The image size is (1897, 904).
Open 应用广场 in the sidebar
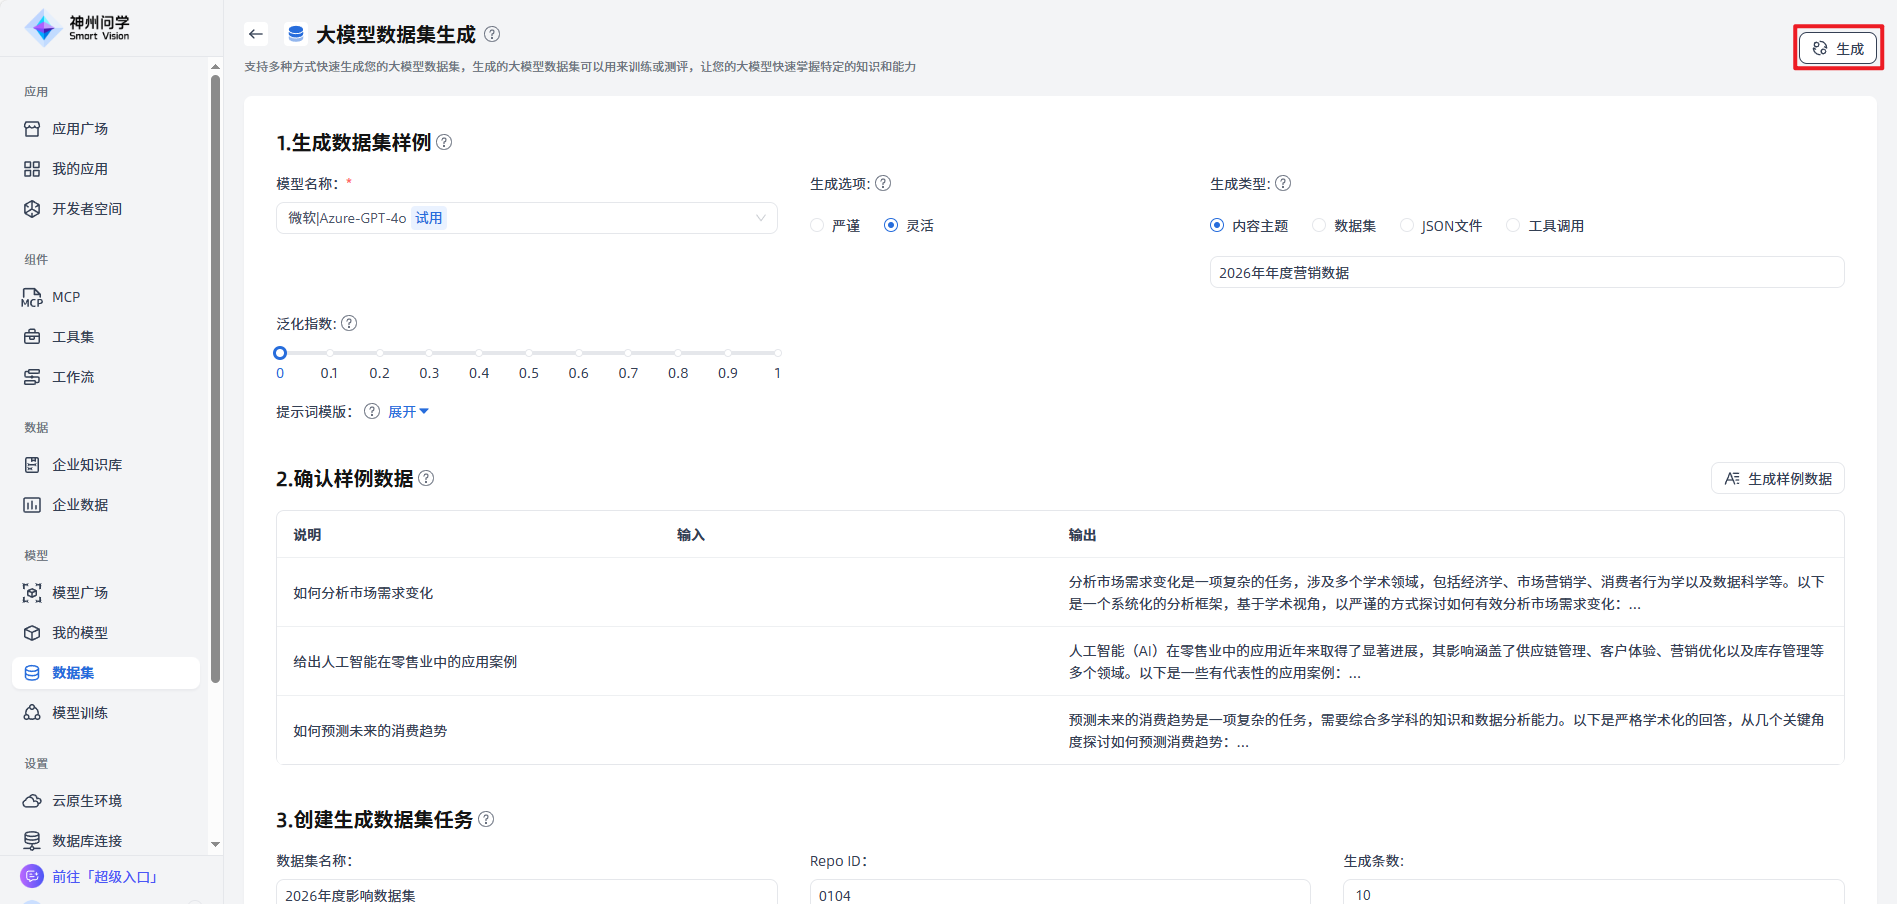point(80,129)
